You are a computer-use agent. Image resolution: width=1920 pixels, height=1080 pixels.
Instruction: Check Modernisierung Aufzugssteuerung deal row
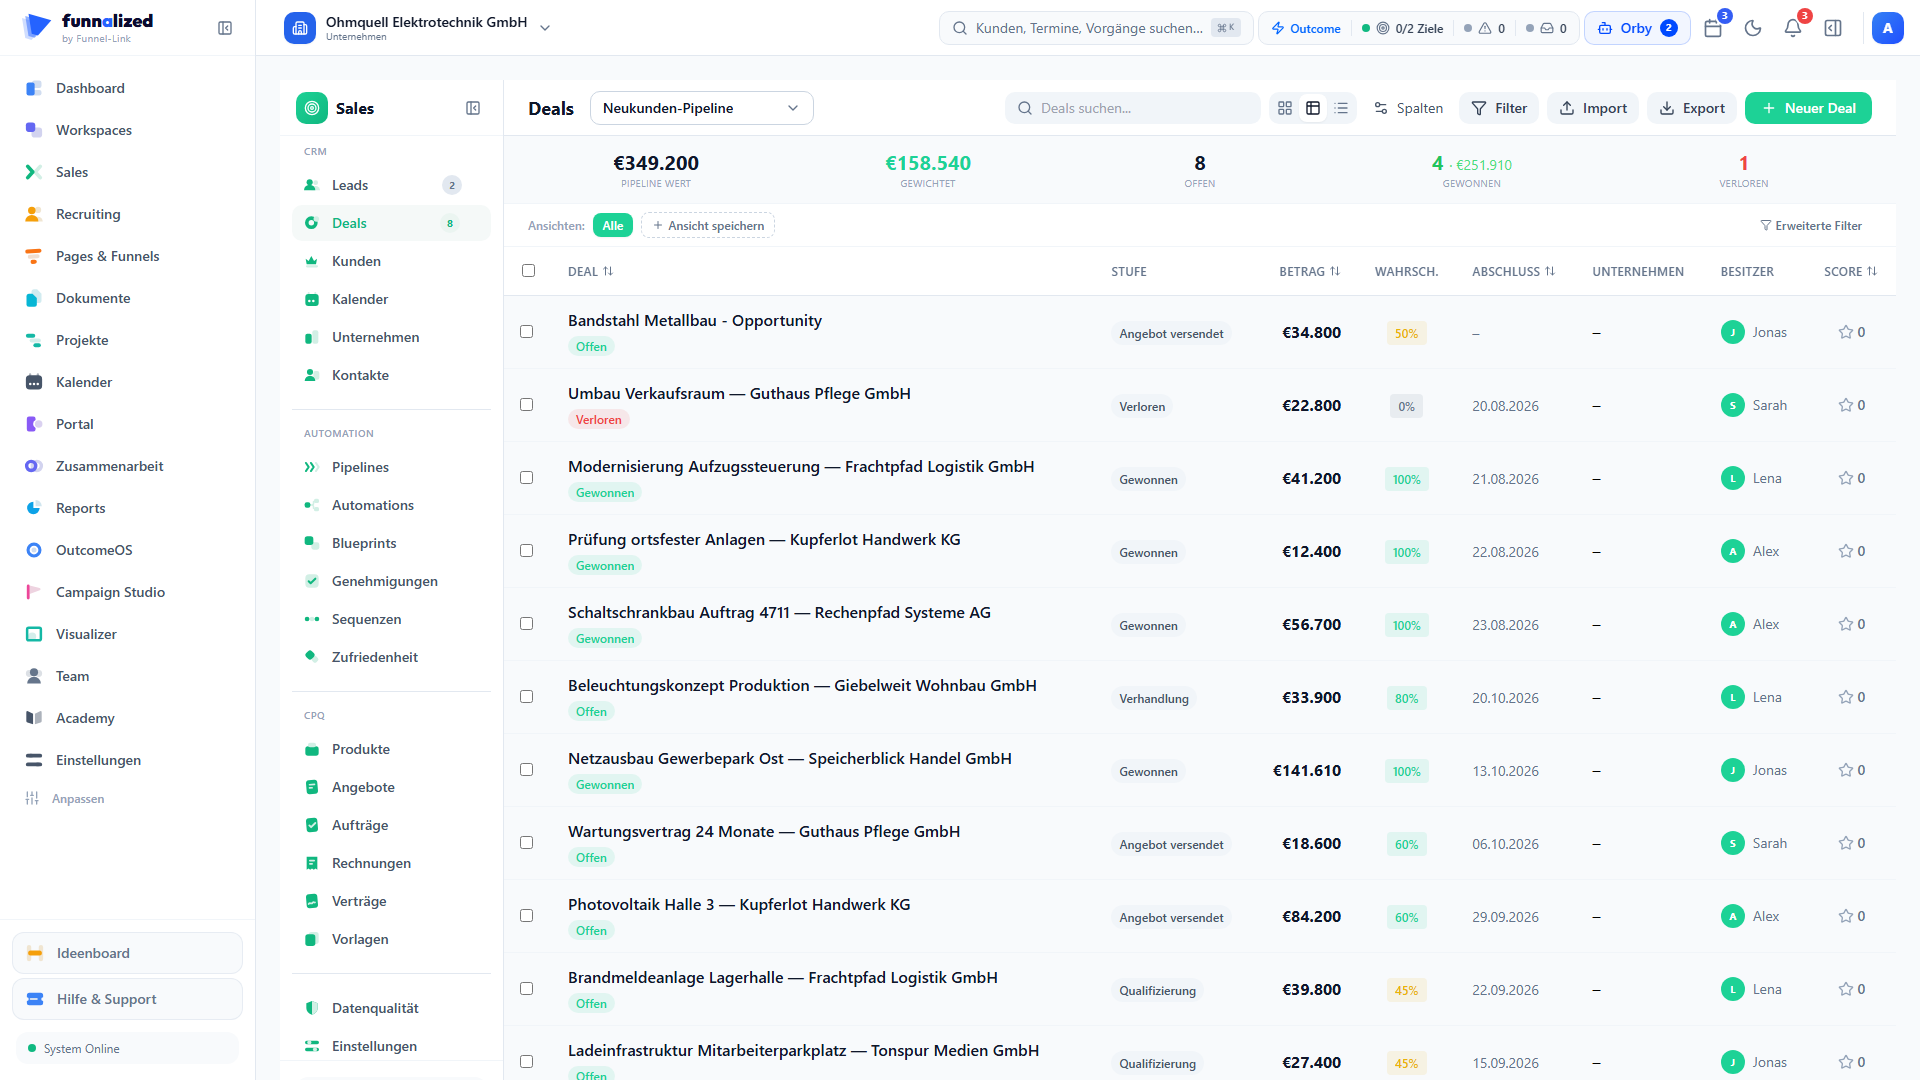tap(527, 478)
